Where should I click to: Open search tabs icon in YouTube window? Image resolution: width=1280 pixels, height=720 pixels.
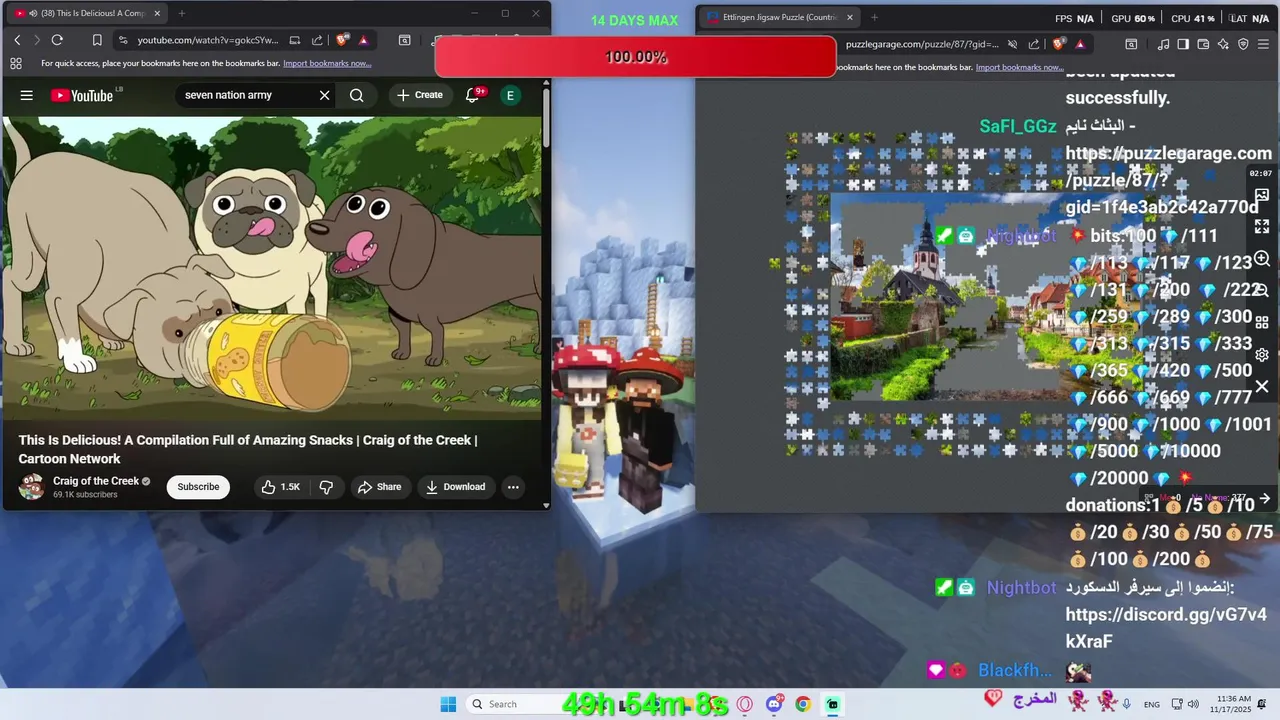pyautogui.click(x=404, y=40)
